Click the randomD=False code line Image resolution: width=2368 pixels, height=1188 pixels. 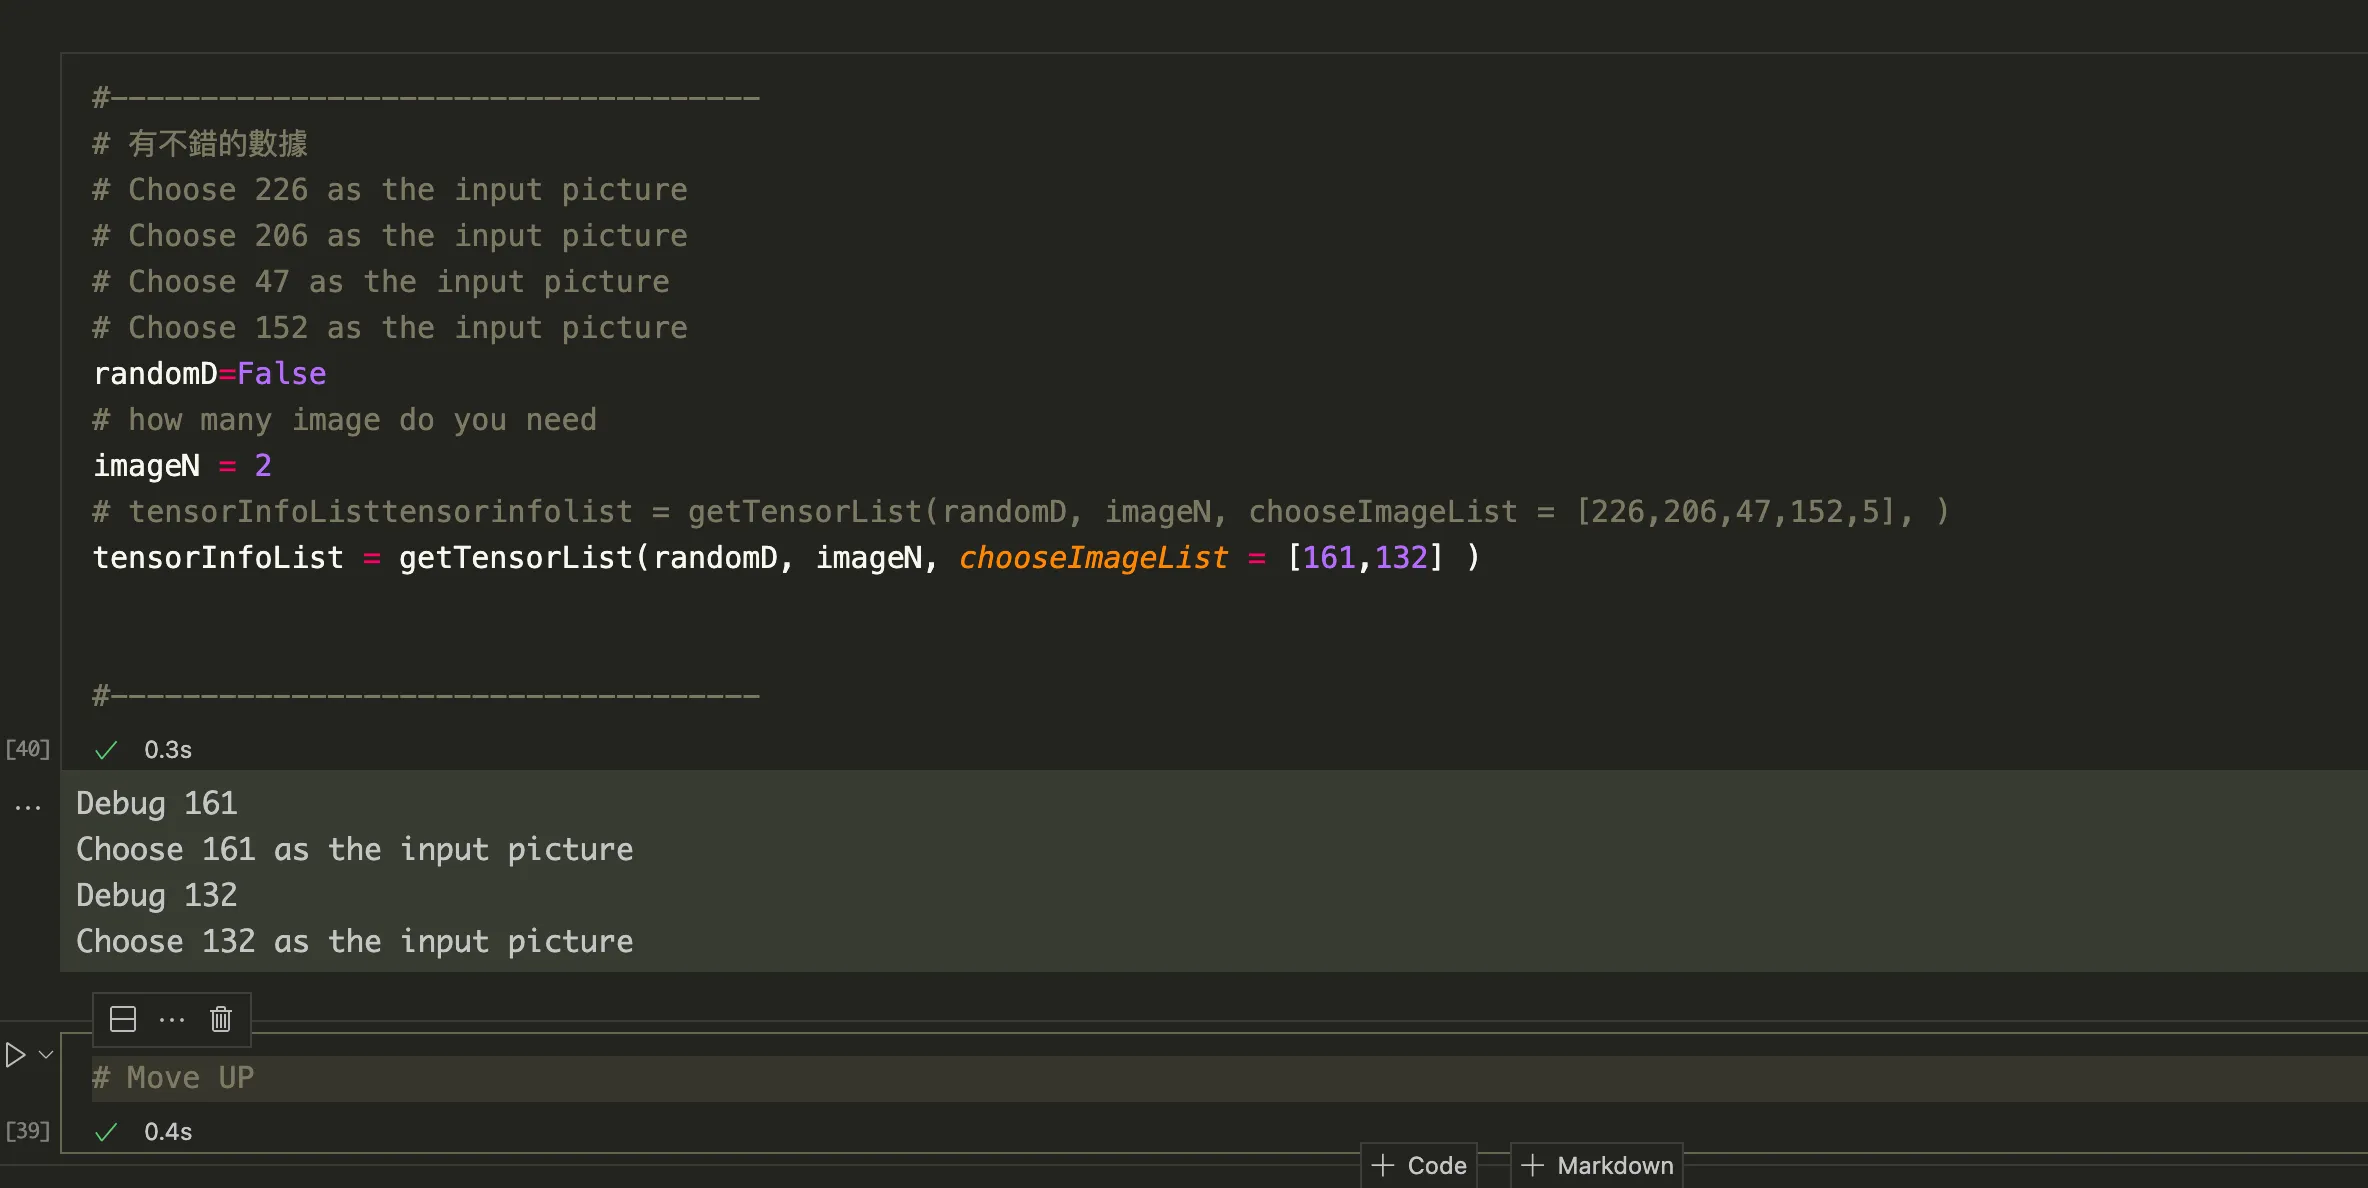pos(210,374)
